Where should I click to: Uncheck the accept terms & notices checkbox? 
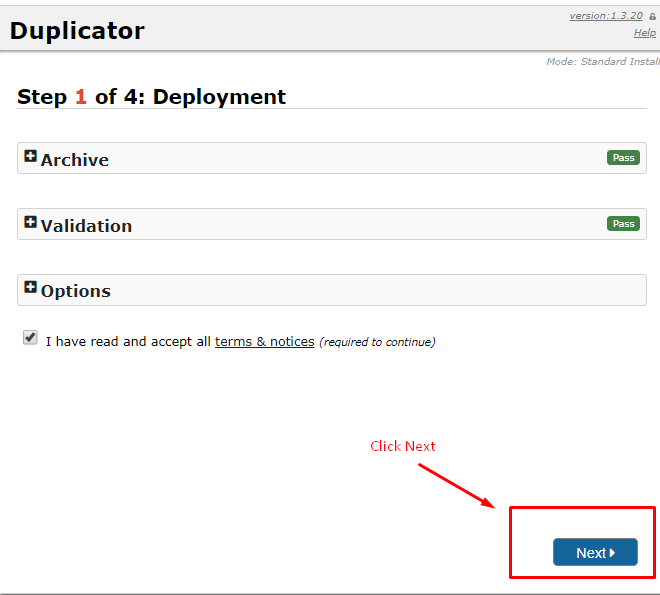[30, 337]
